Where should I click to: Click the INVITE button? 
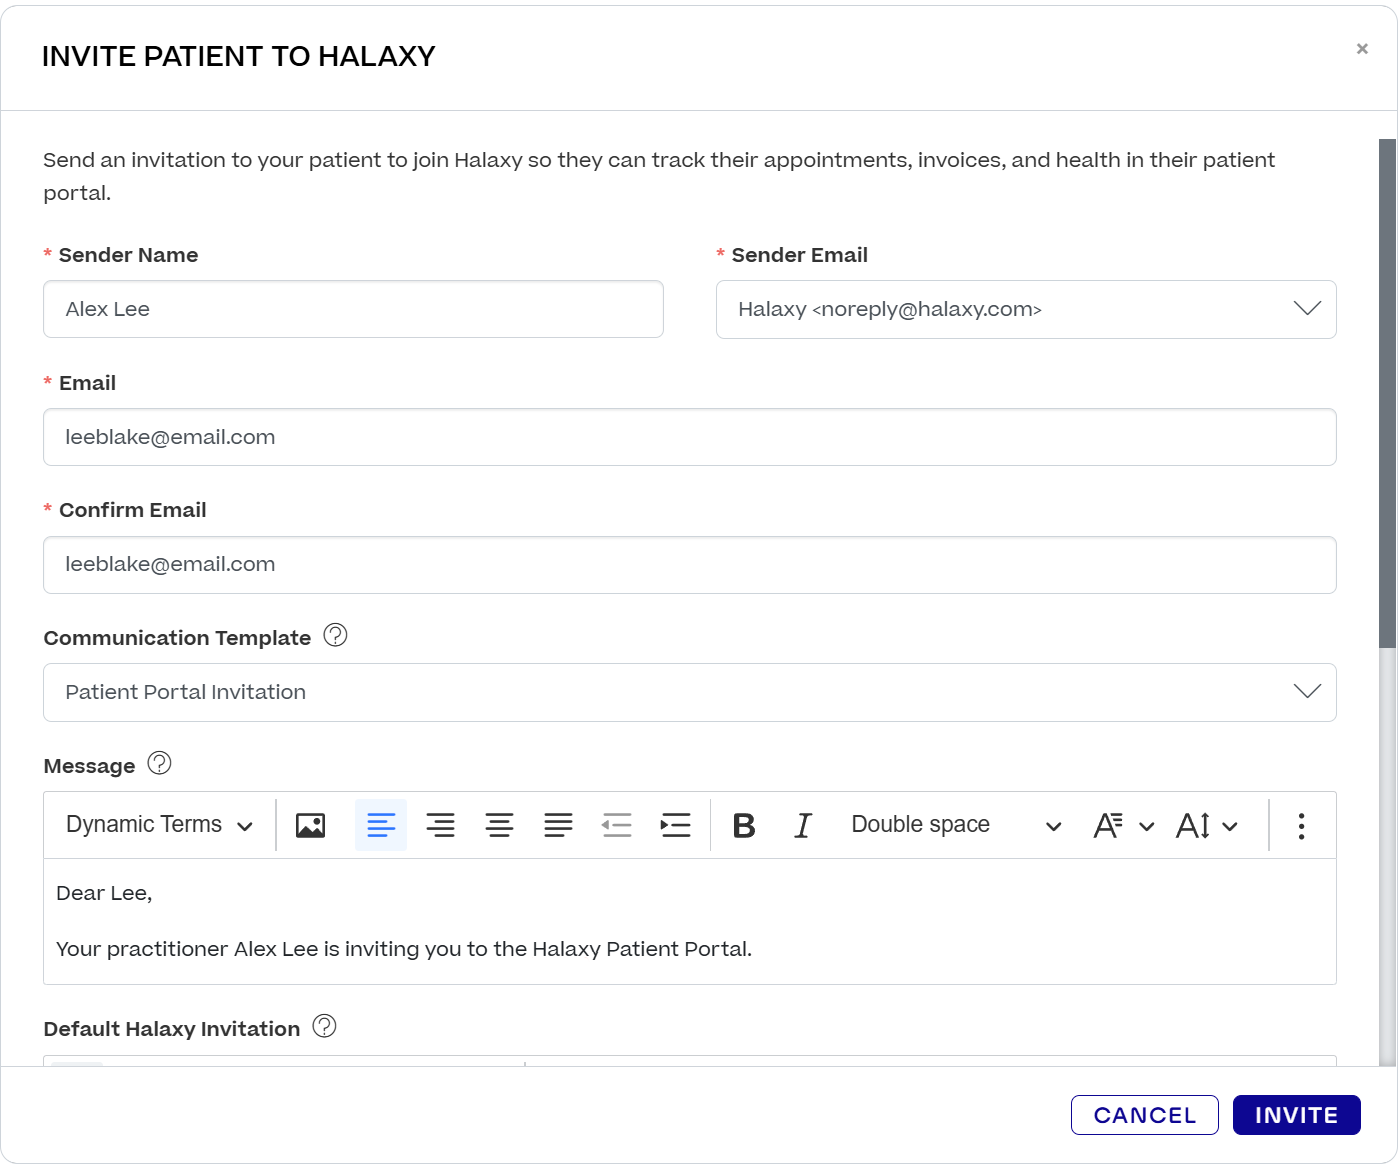1296,1114
